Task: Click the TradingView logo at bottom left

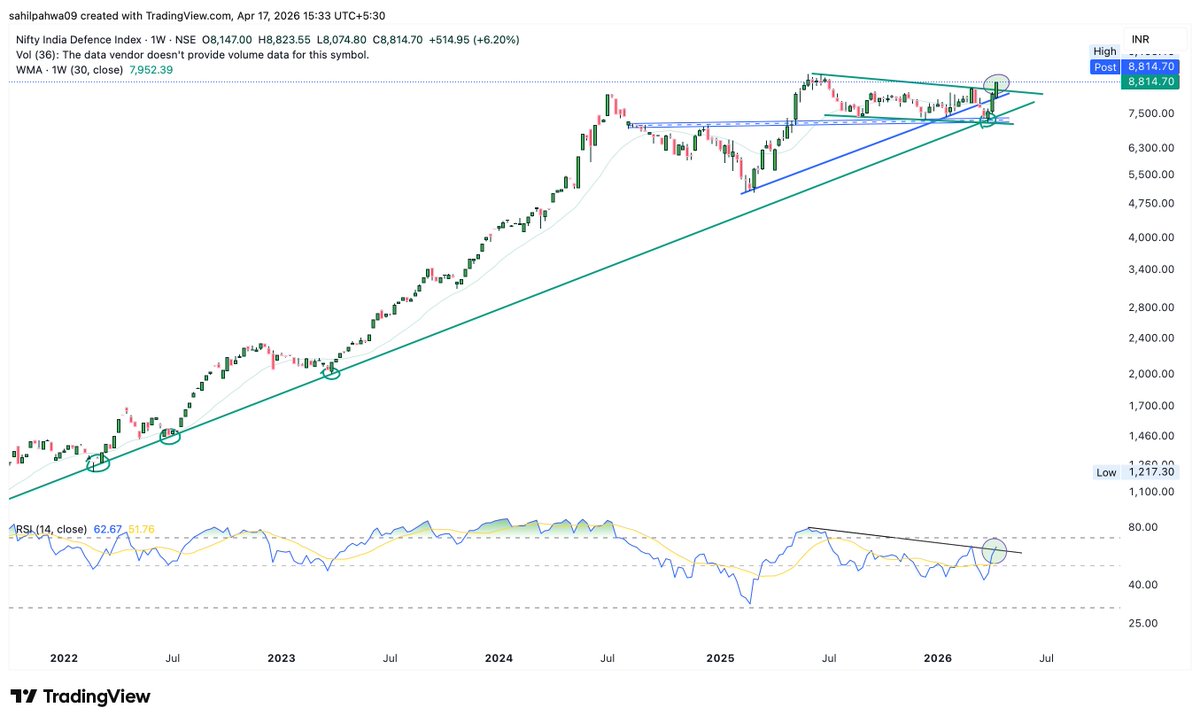Action: click(80, 697)
